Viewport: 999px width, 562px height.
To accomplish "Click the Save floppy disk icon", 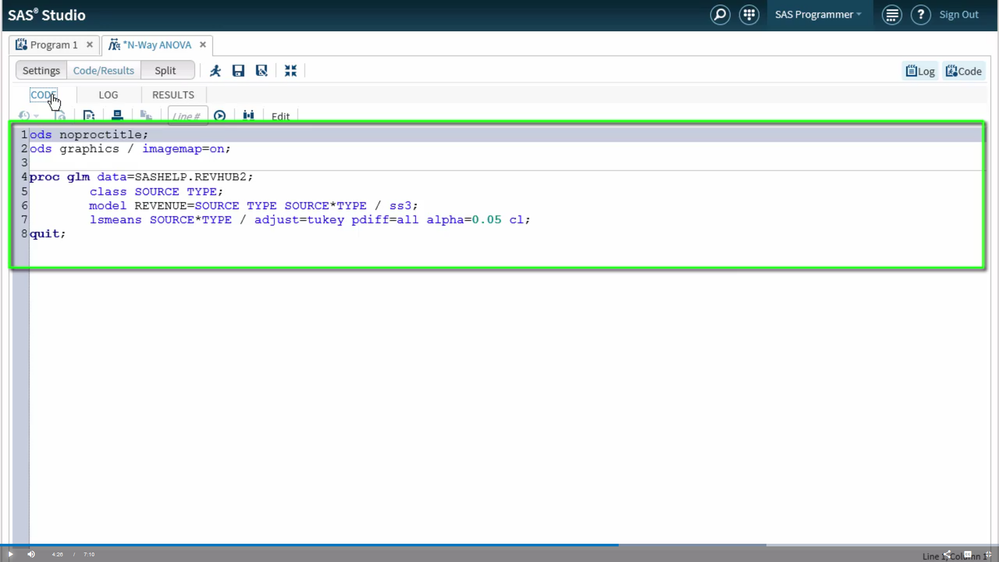I will (x=238, y=71).
